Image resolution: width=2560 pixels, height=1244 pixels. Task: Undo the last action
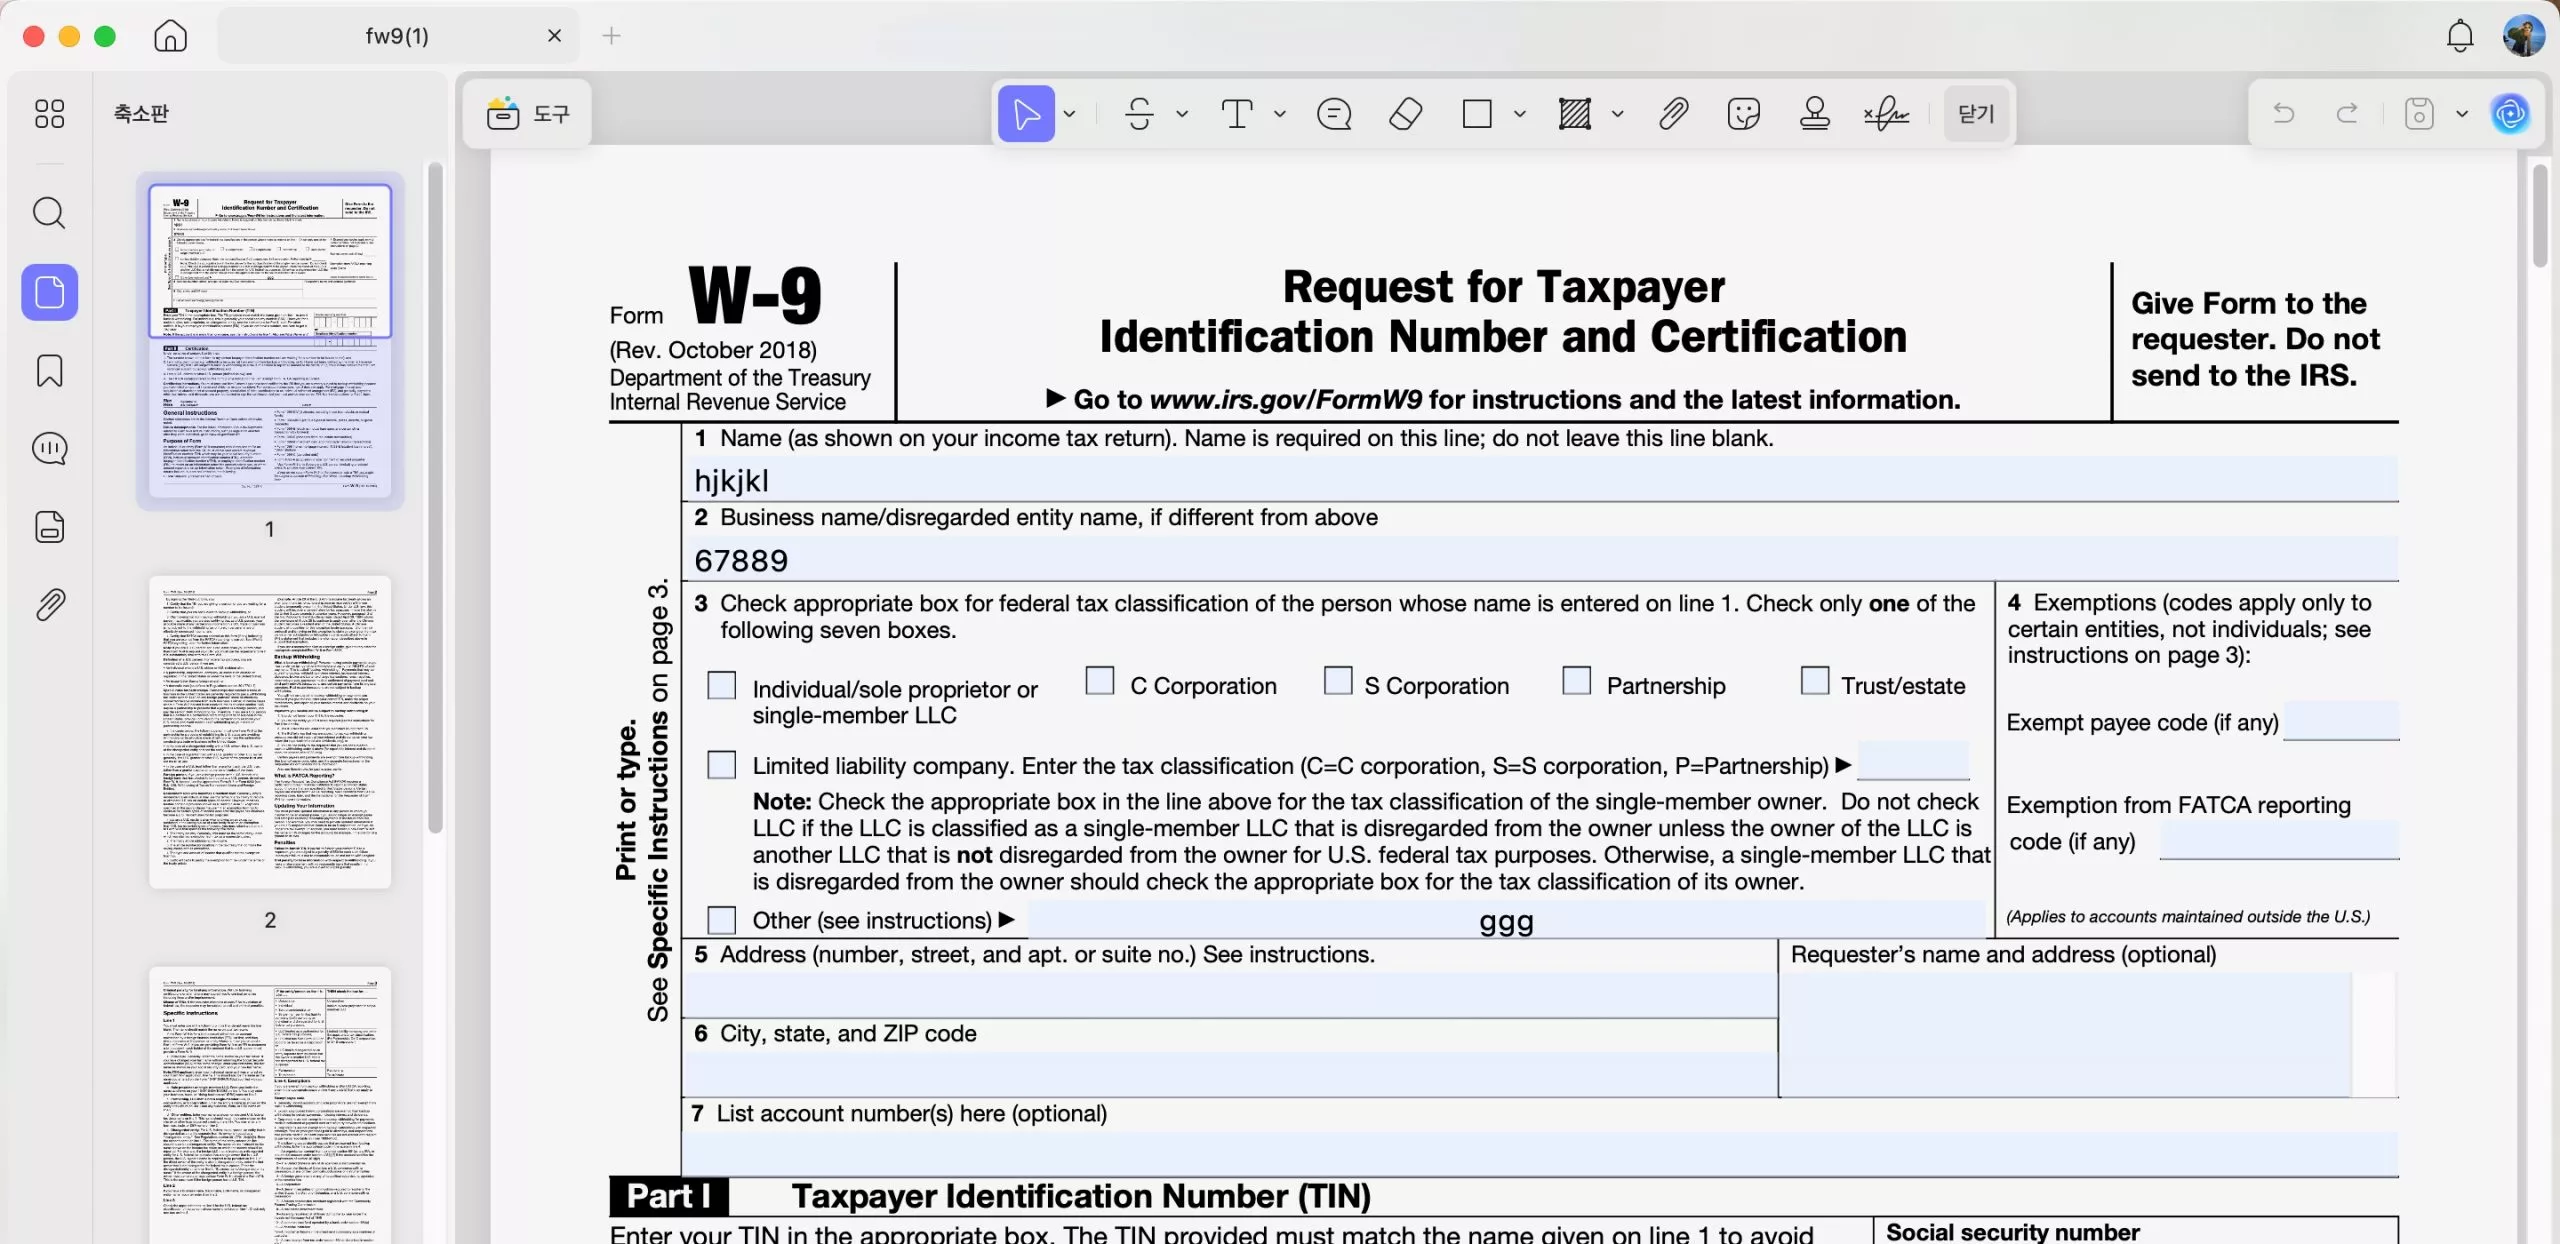[x=2284, y=114]
